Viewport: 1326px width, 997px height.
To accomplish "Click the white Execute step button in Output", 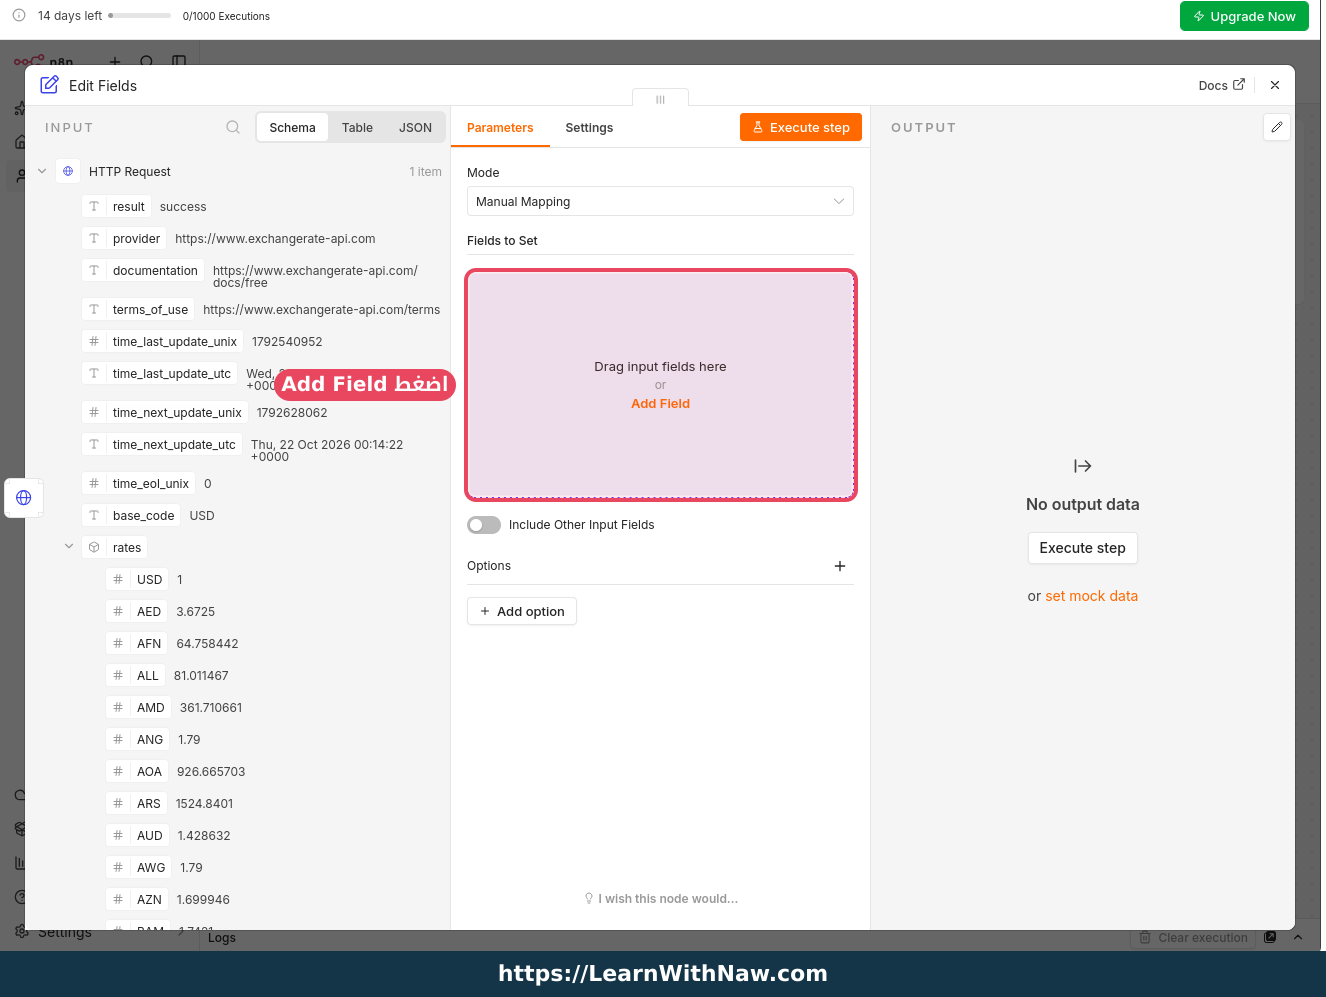I will click(x=1083, y=548).
